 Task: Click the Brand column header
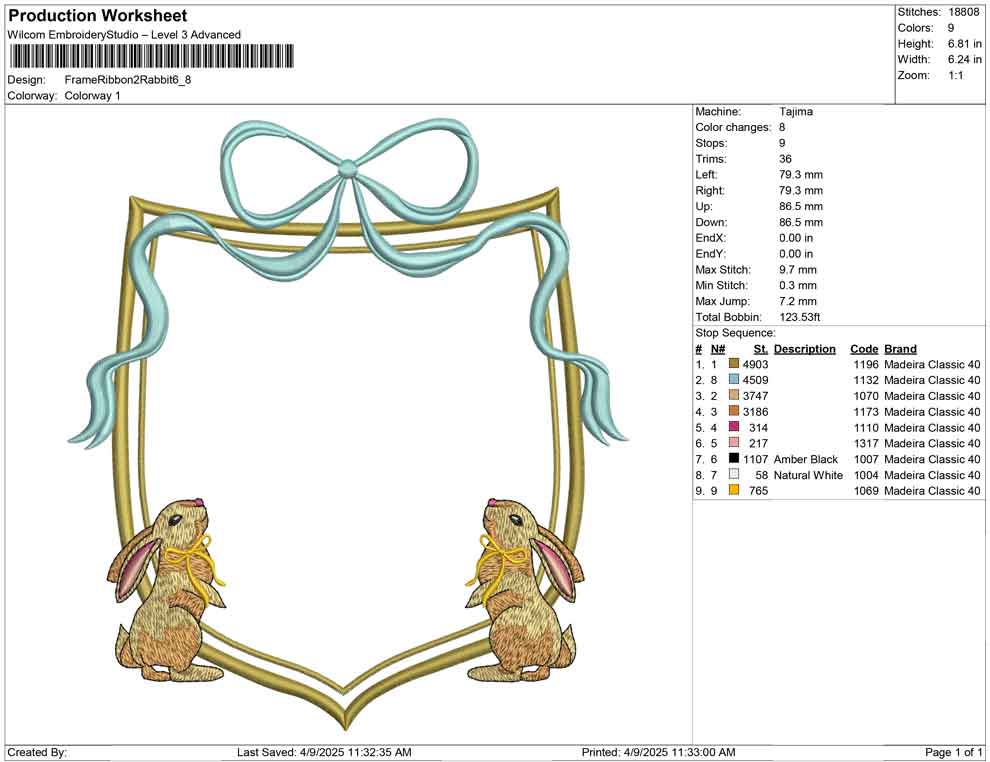pyautogui.click(x=899, y=348)
